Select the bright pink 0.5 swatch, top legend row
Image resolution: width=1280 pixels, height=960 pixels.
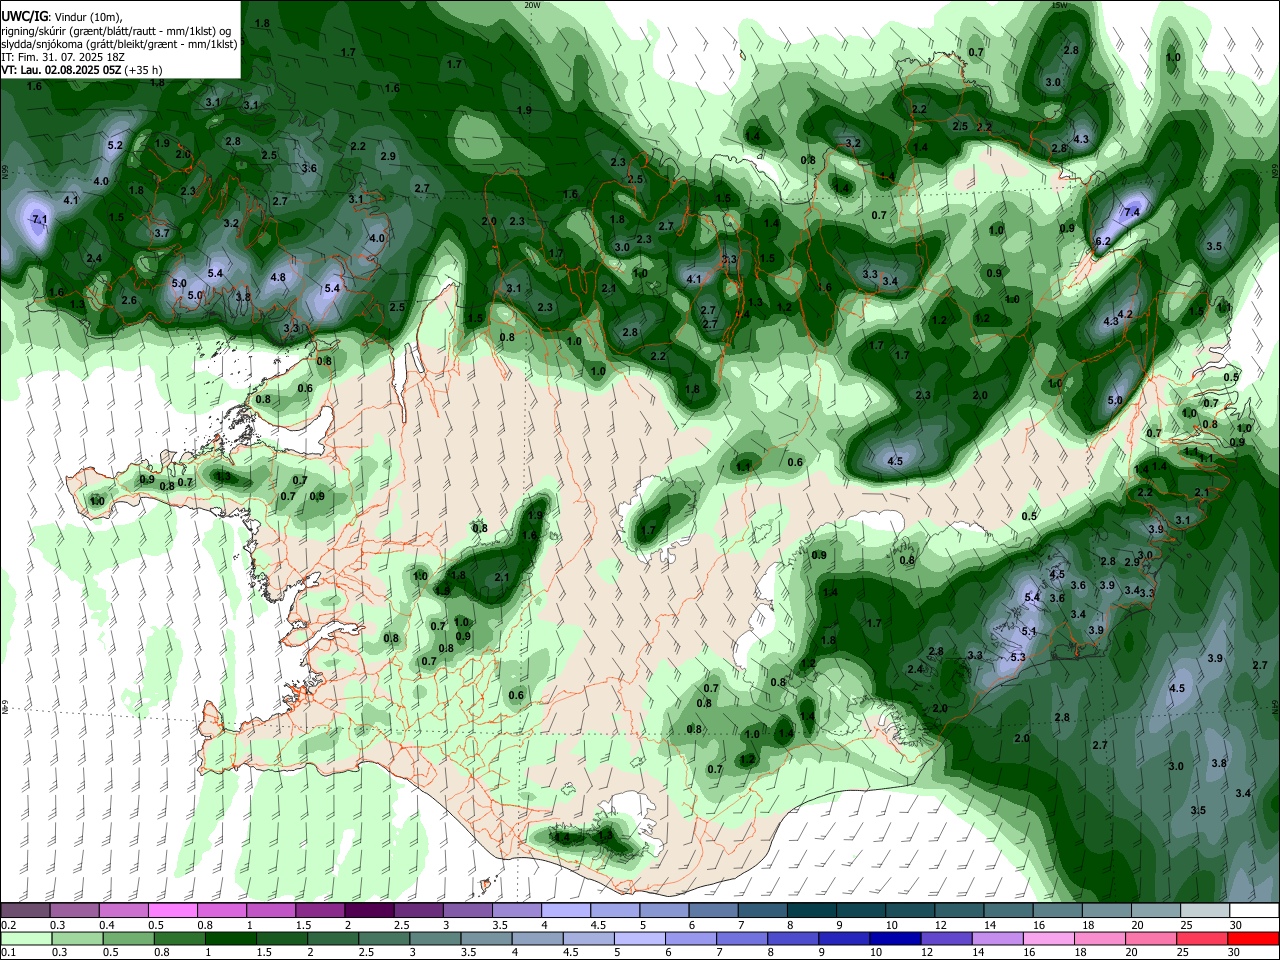coord(172,910)
